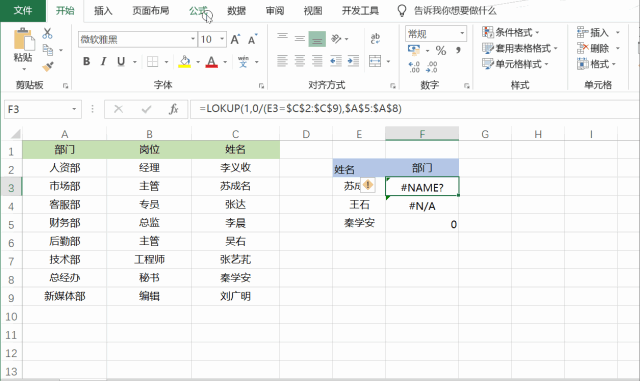
Task: Apply the cell borders icon
Action: (x=152, y=62)
